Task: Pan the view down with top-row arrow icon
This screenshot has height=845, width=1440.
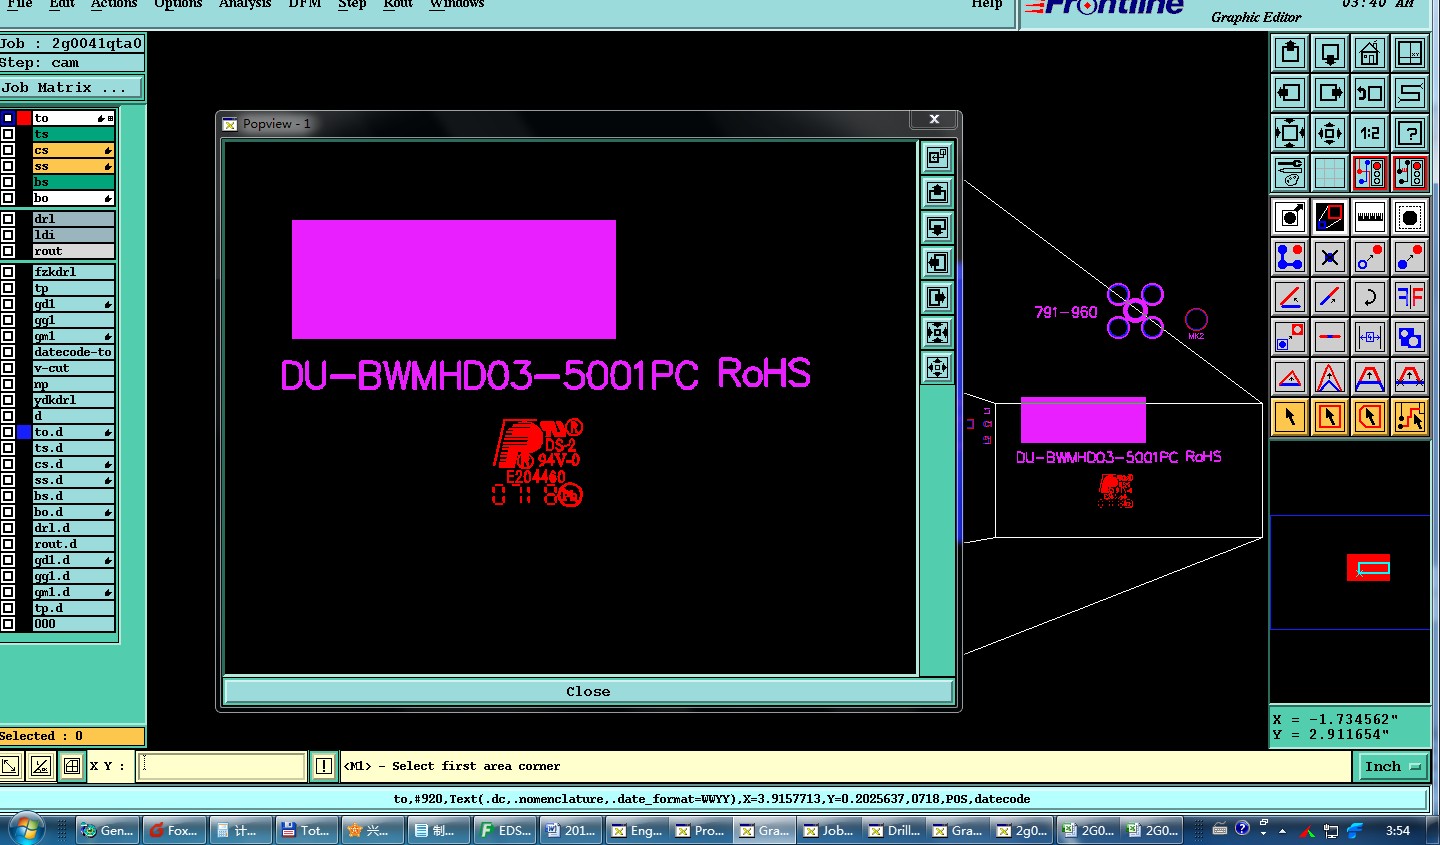Action: (1330, 53)
